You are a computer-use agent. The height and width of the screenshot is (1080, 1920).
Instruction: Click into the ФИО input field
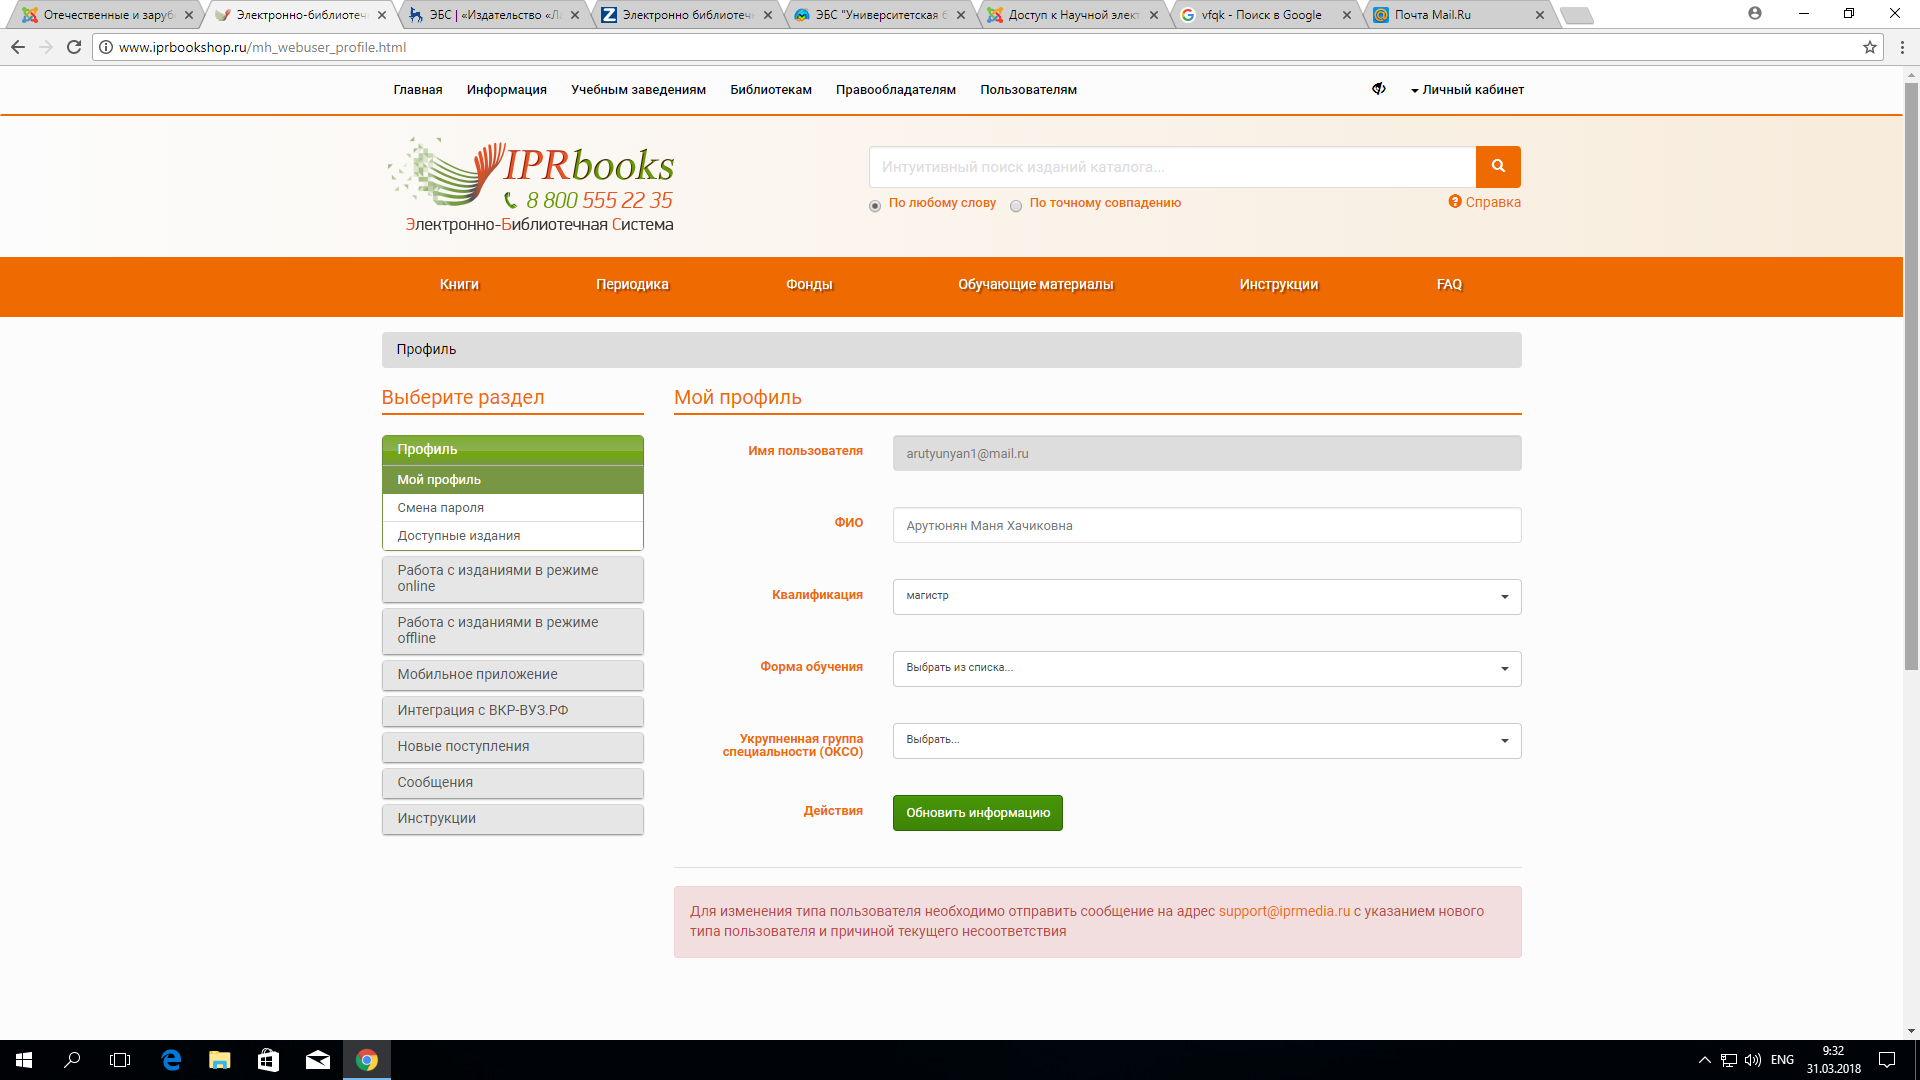(1206, 525)
